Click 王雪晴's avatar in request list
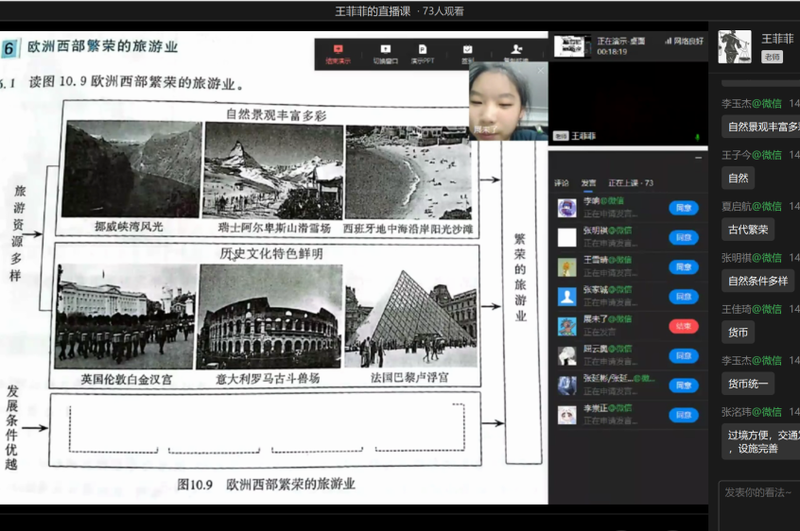800x531 pixels. pos(567,267)
